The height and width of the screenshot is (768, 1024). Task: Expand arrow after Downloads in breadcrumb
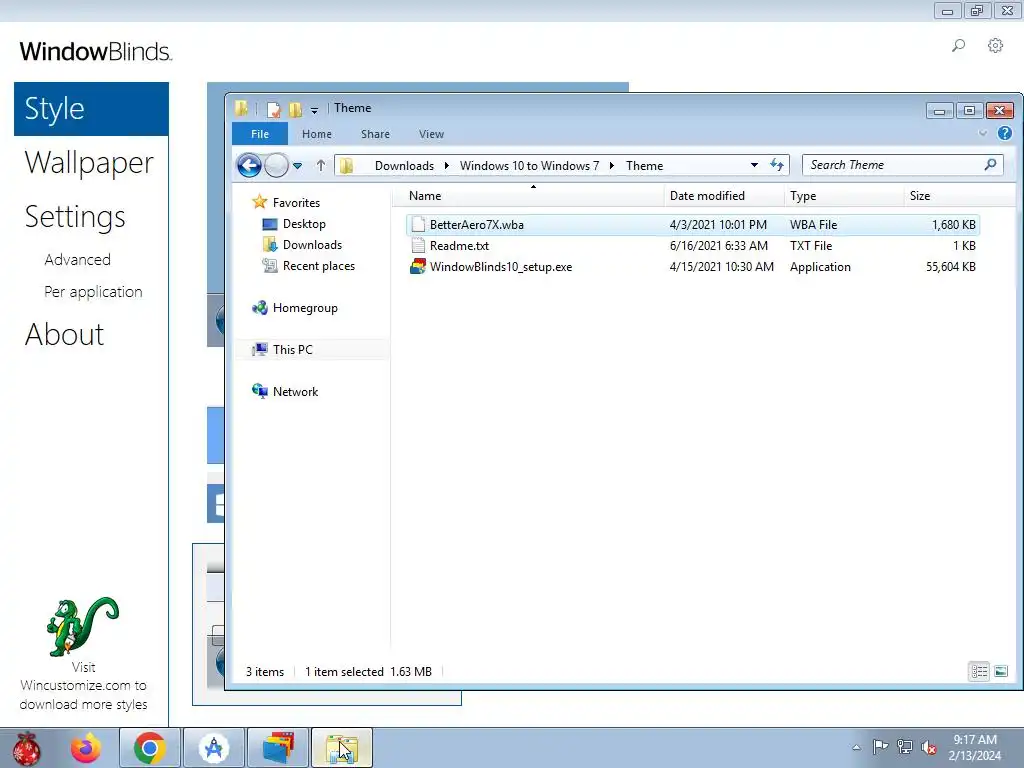(x=447, y=165)
